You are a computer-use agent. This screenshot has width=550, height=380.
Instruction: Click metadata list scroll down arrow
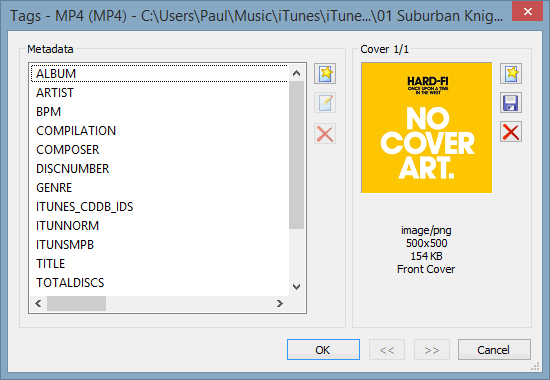[296, 287]
